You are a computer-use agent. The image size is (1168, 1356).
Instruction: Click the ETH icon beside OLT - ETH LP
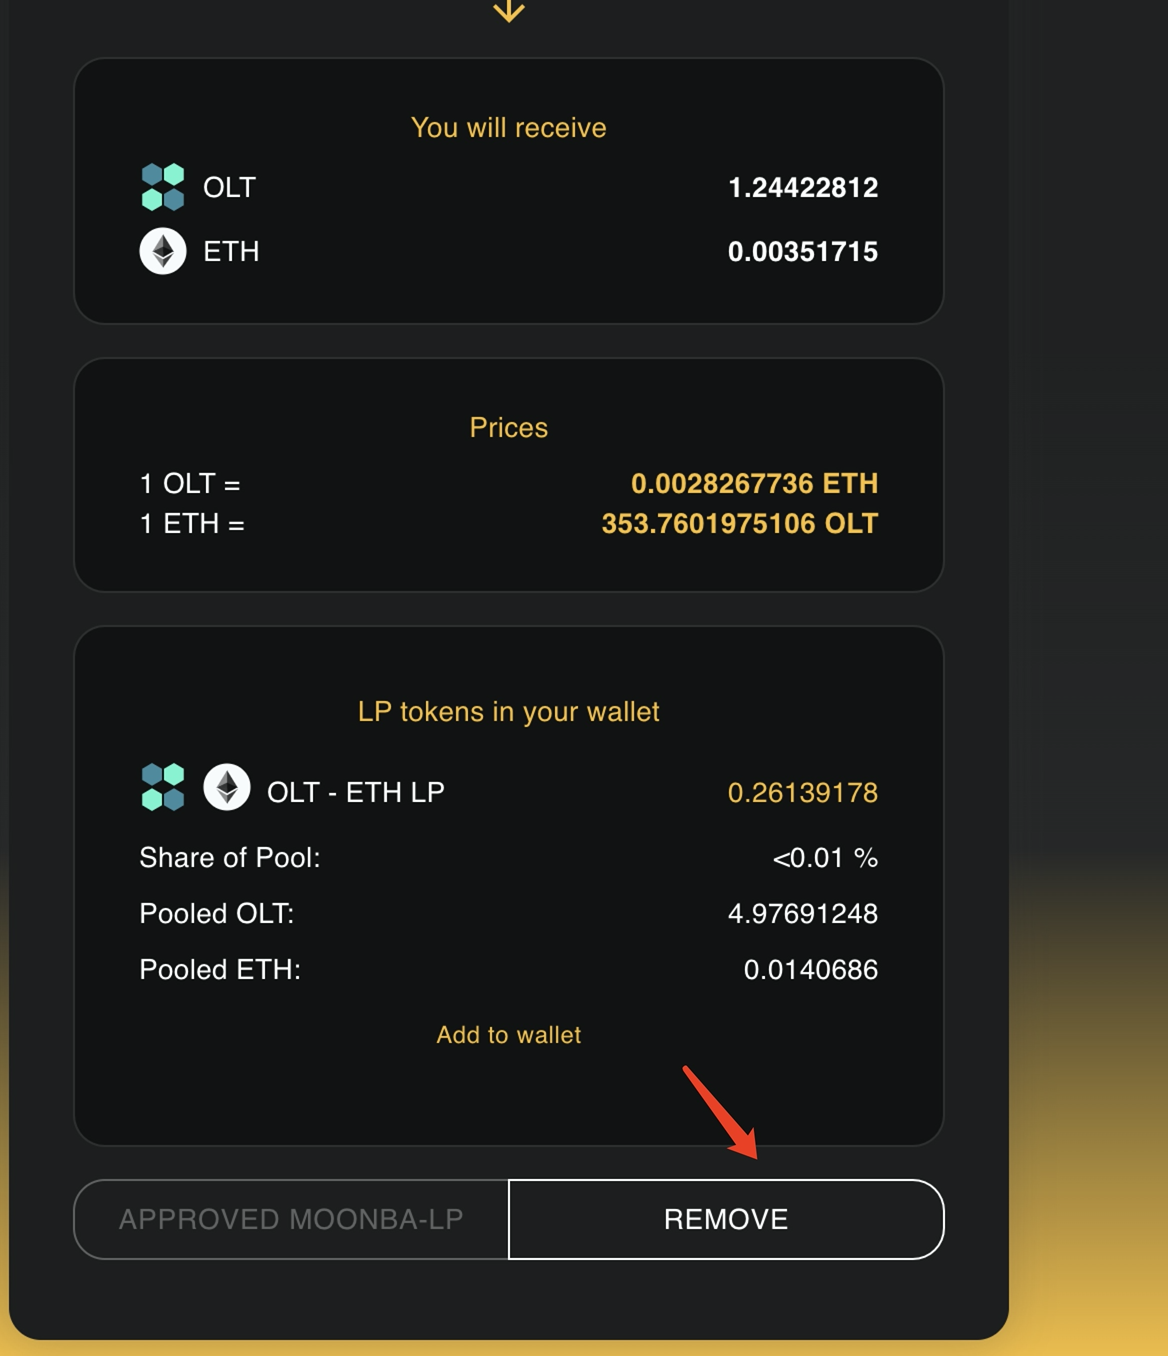pyautogui.click(x=227, y=788)
